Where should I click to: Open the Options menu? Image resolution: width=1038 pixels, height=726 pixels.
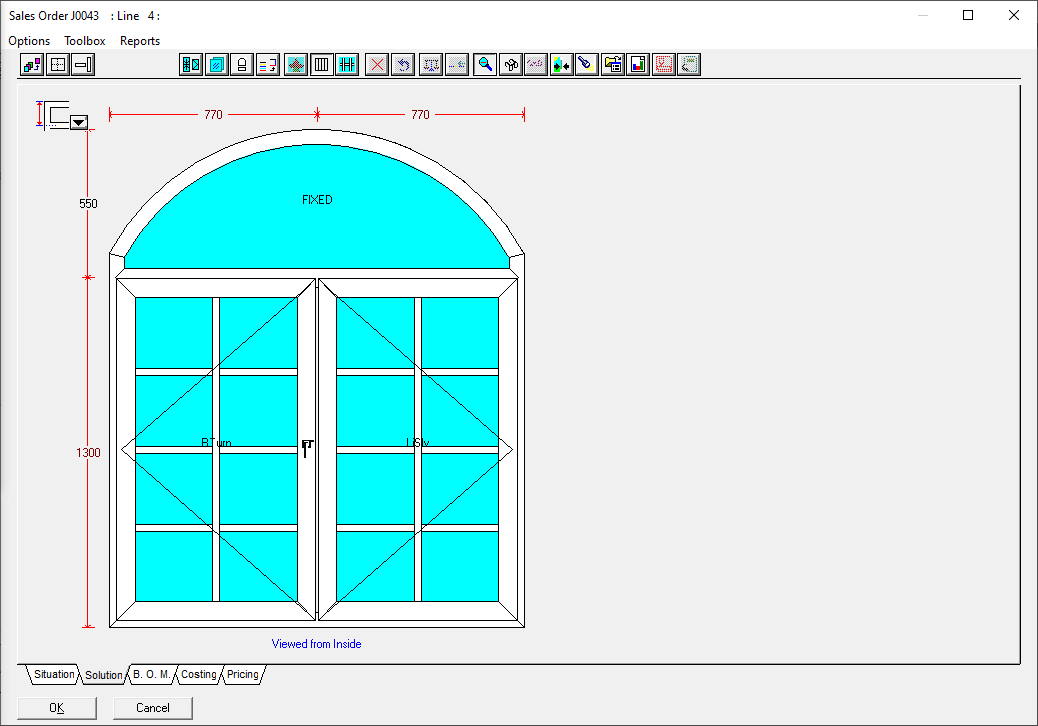[x=29, y=41]
